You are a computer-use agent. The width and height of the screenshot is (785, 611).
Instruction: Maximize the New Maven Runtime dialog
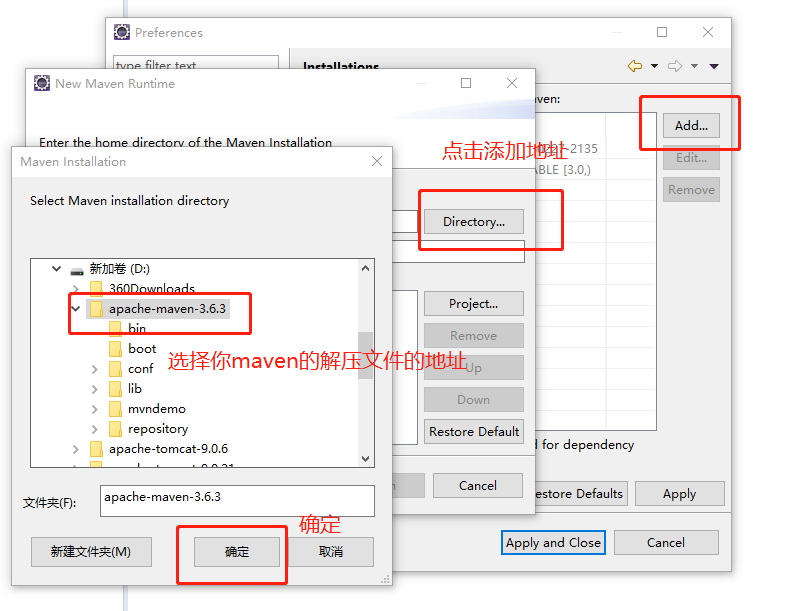(x=466, y=83)
